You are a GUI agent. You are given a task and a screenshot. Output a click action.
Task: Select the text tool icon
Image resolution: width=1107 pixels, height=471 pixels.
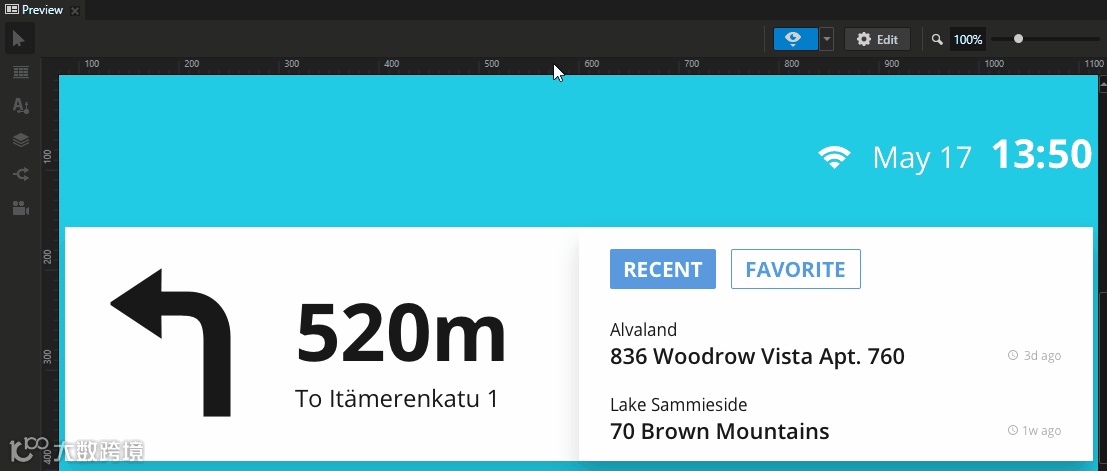pyautogui.click(x=20, y=106)
